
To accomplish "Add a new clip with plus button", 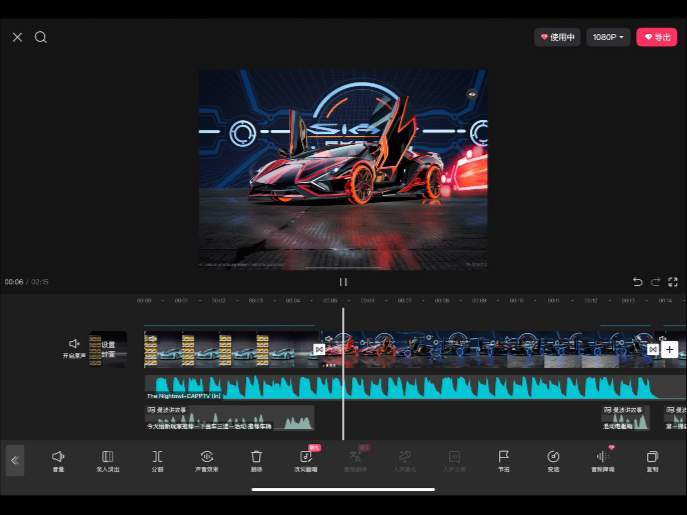I will [x=669, y=349].
